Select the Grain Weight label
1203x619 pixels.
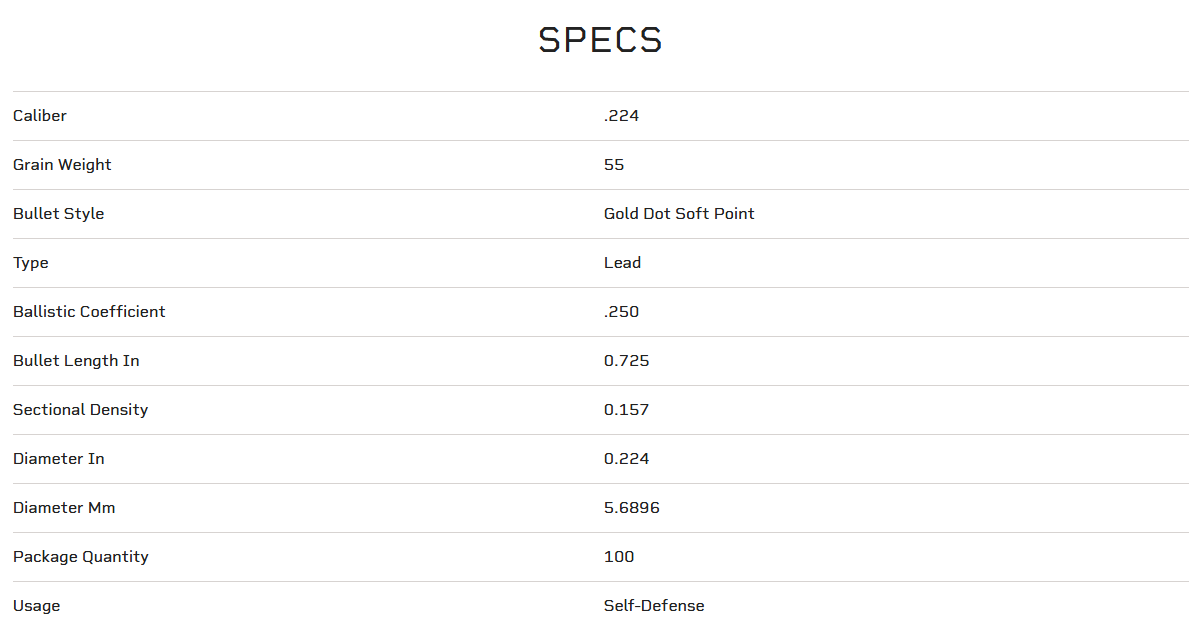point(62,165)
